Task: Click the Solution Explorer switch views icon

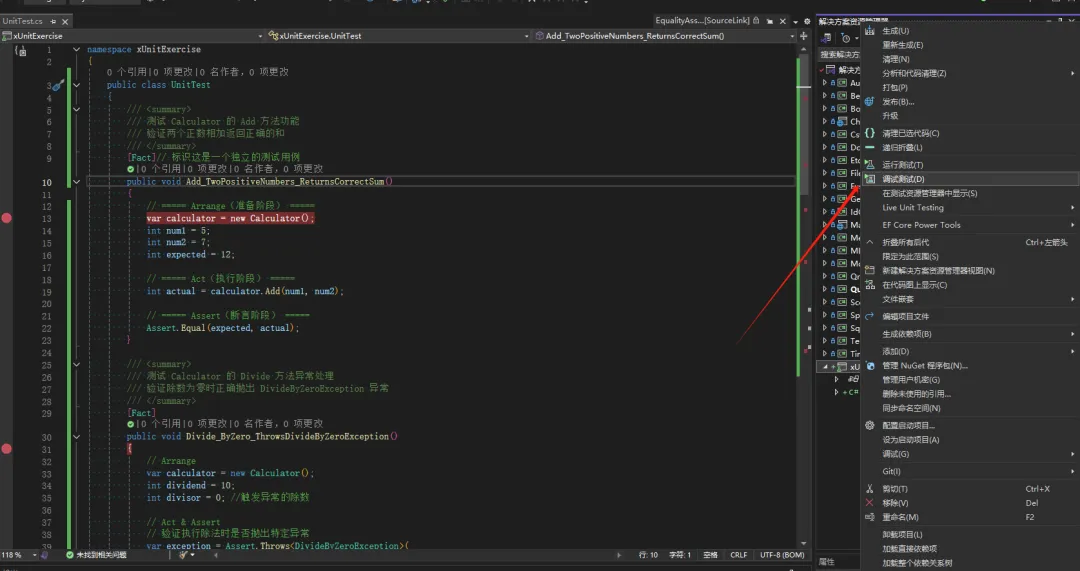Action: (827, 39)
